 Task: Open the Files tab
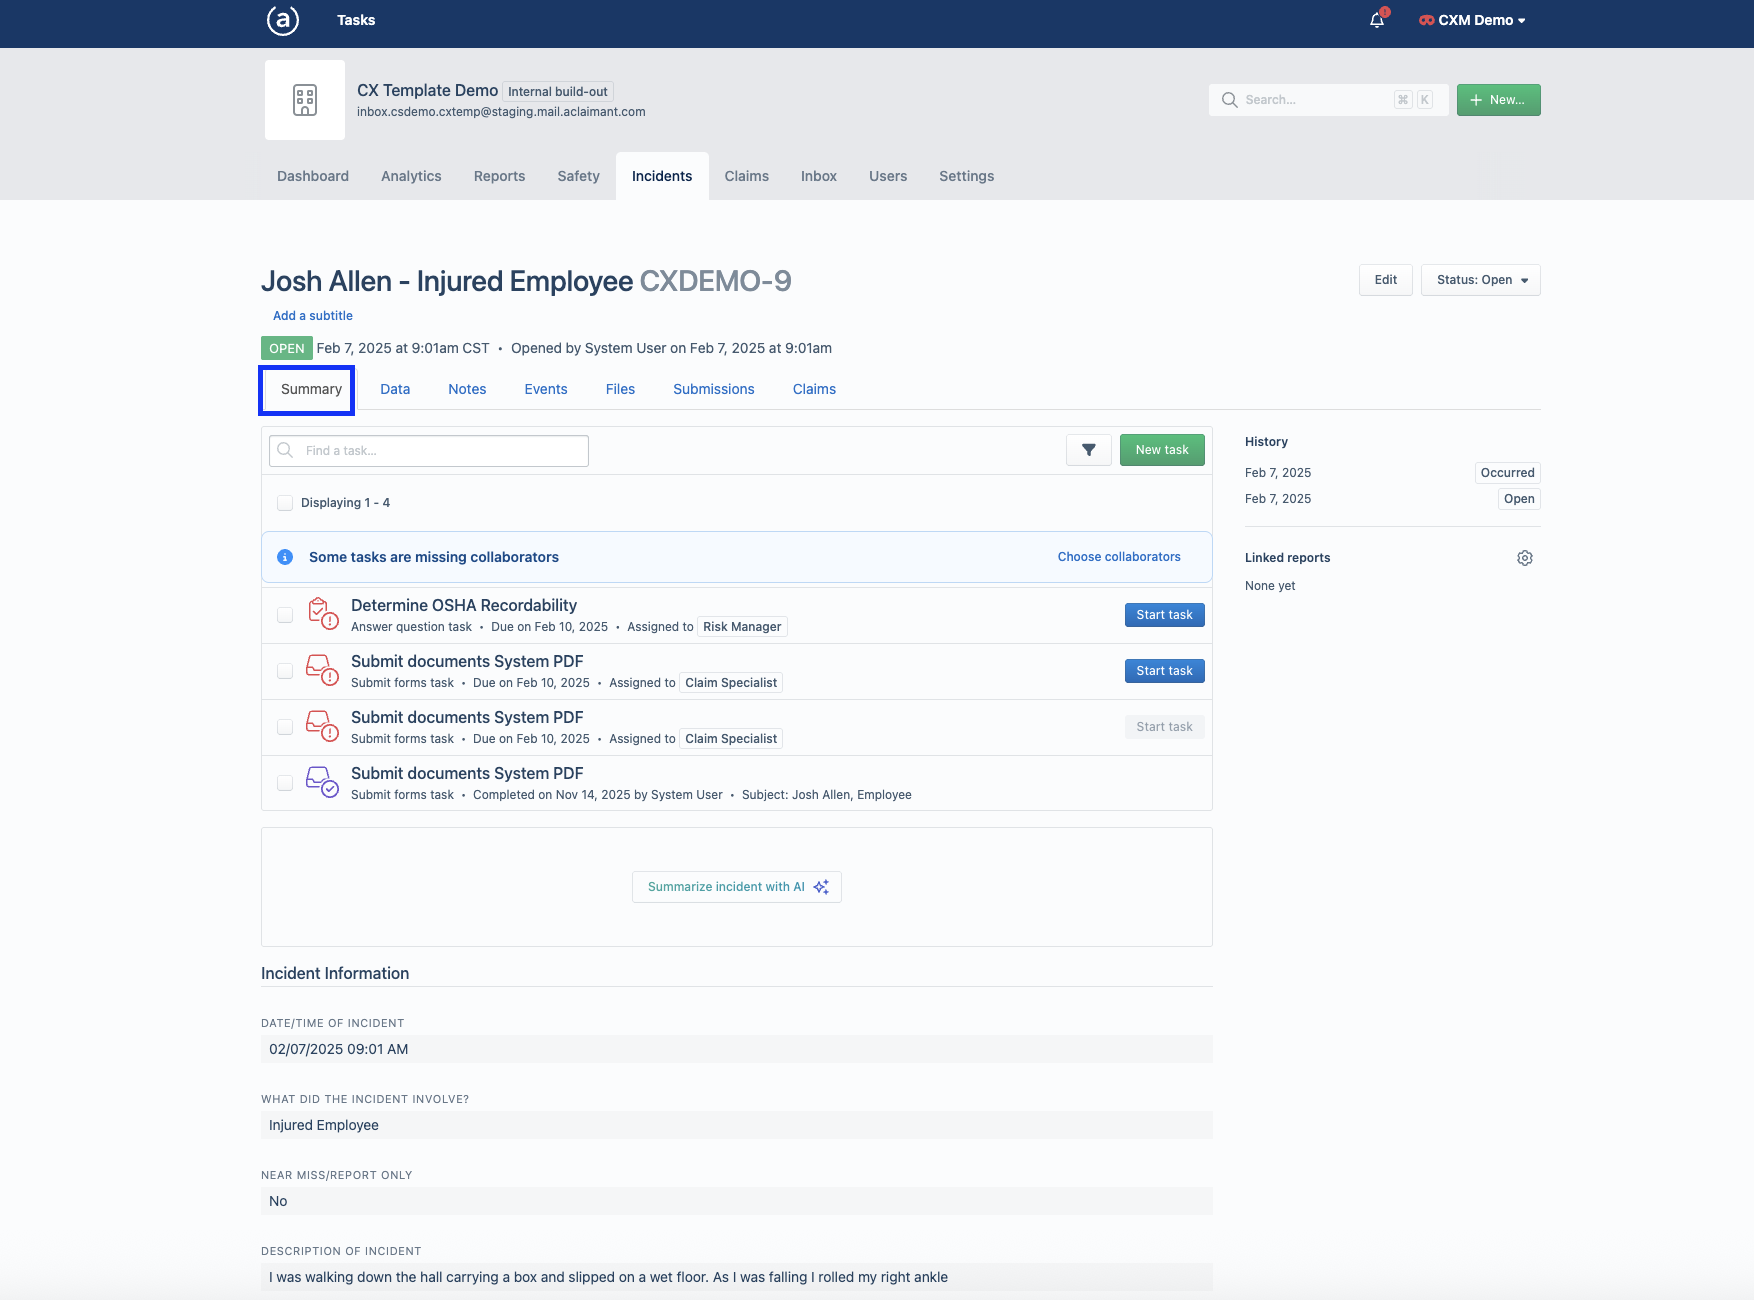(620, 389)
